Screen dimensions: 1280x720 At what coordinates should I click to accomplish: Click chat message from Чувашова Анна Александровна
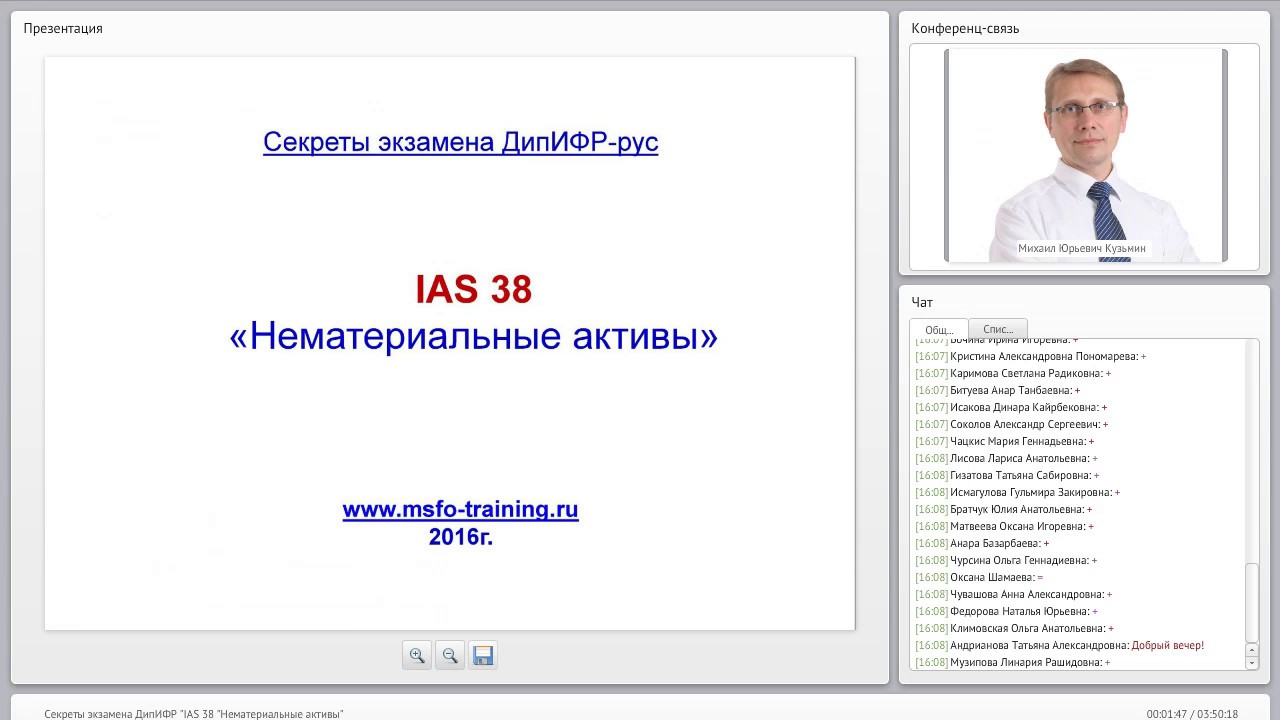[1013, 594]
